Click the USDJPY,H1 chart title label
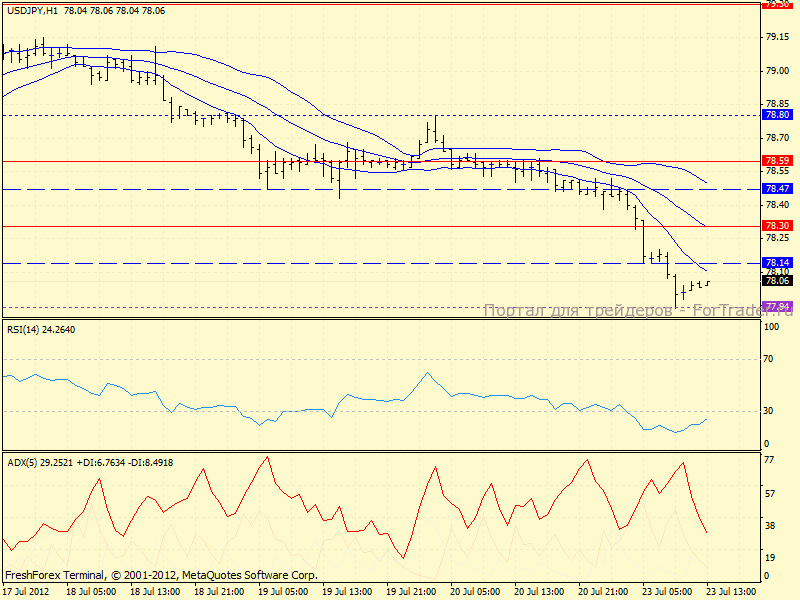The height and width of the screenshot is (600, 800). click(x=30, y=9)
